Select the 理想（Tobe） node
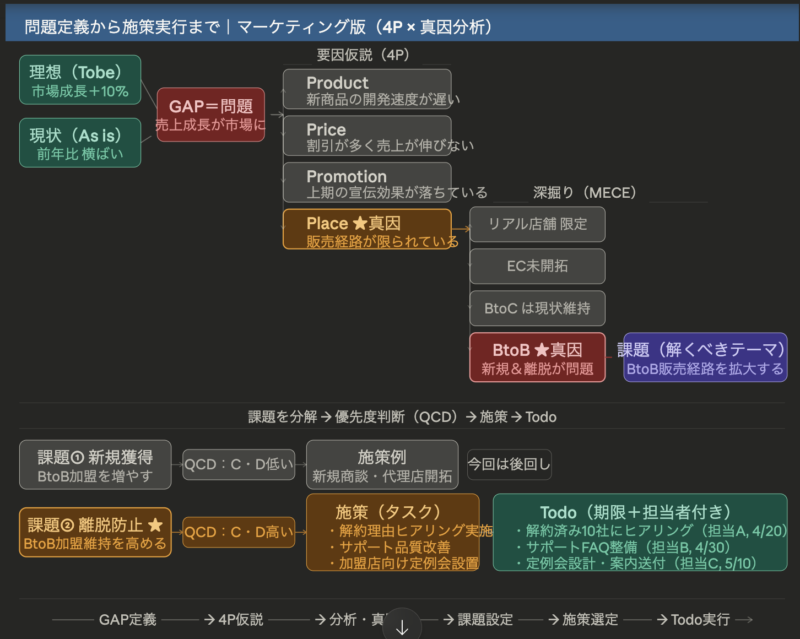 (x=80, y=80)
